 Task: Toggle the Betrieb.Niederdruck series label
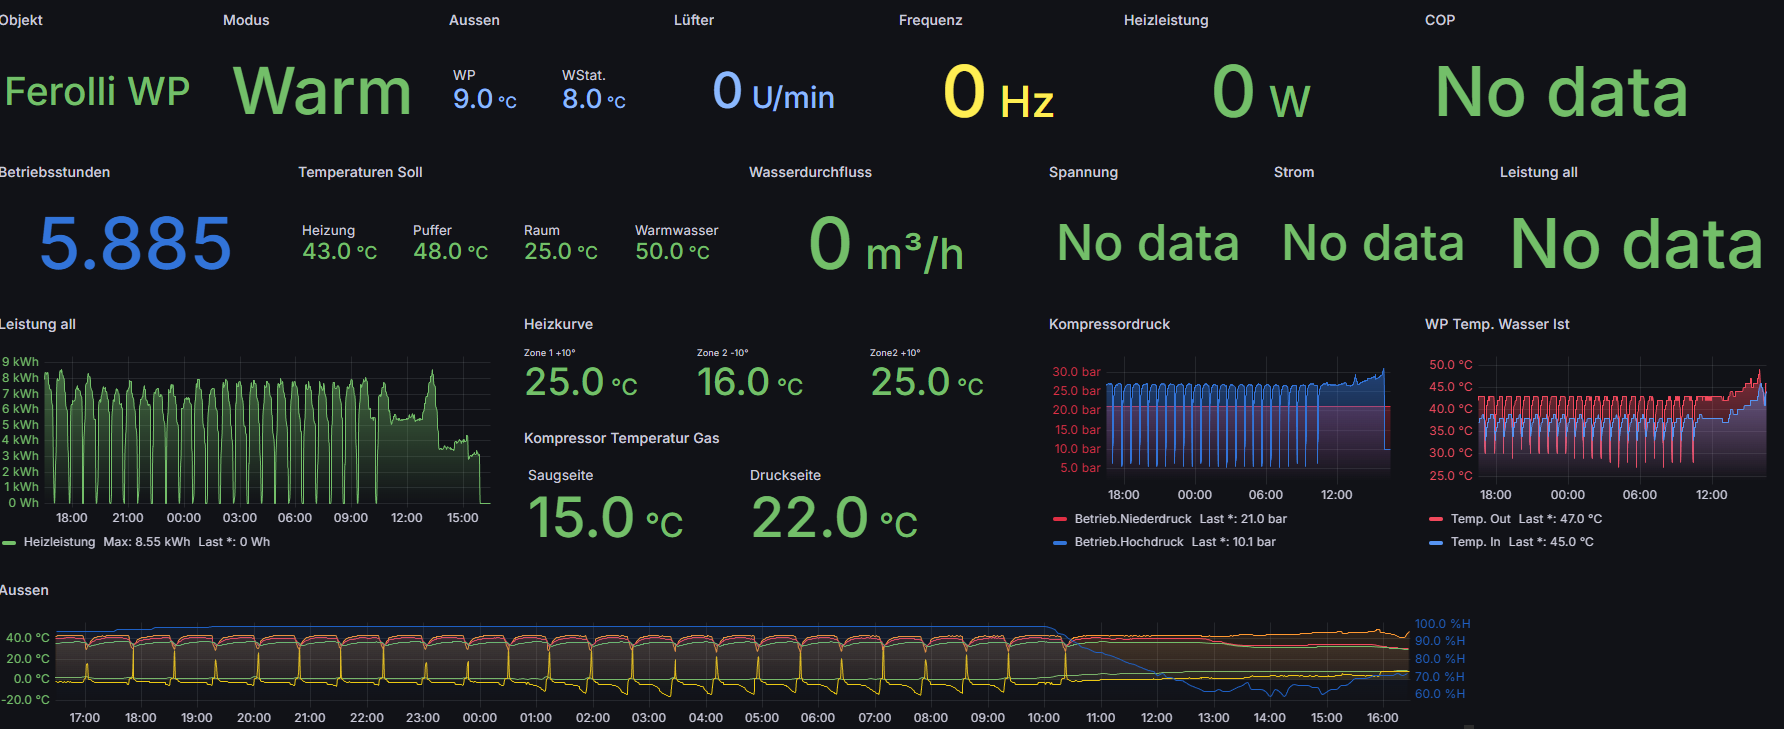coord(1132,519)
